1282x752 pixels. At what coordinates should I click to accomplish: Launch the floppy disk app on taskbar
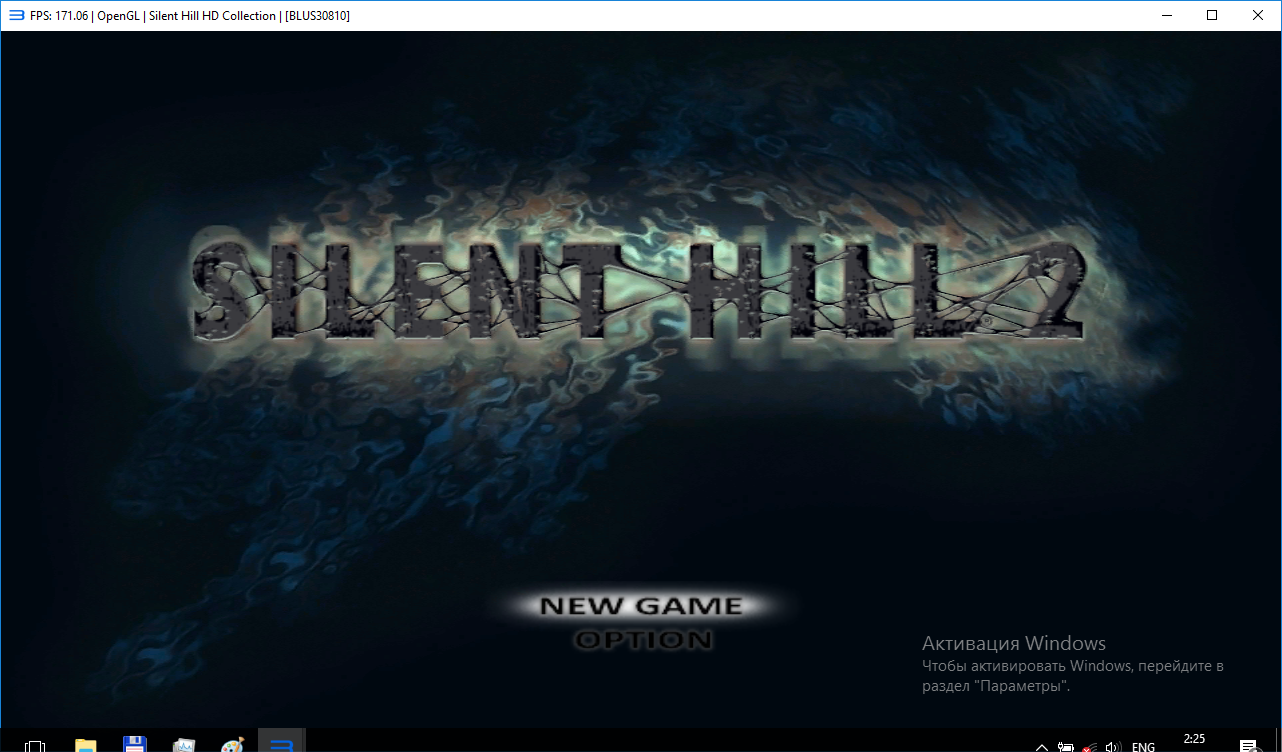point(134,745)
